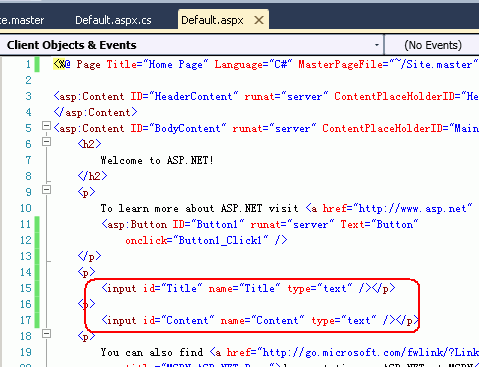Open the Site.master tab

tap(22, 20)
